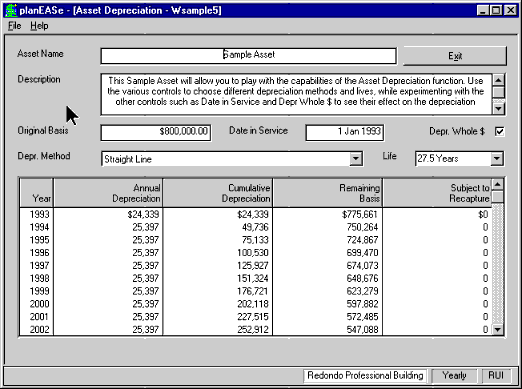The width and height of the screenshot is (522, 389).
Task: Click the table scrollbar thumb
Action: tap(498, 196)
